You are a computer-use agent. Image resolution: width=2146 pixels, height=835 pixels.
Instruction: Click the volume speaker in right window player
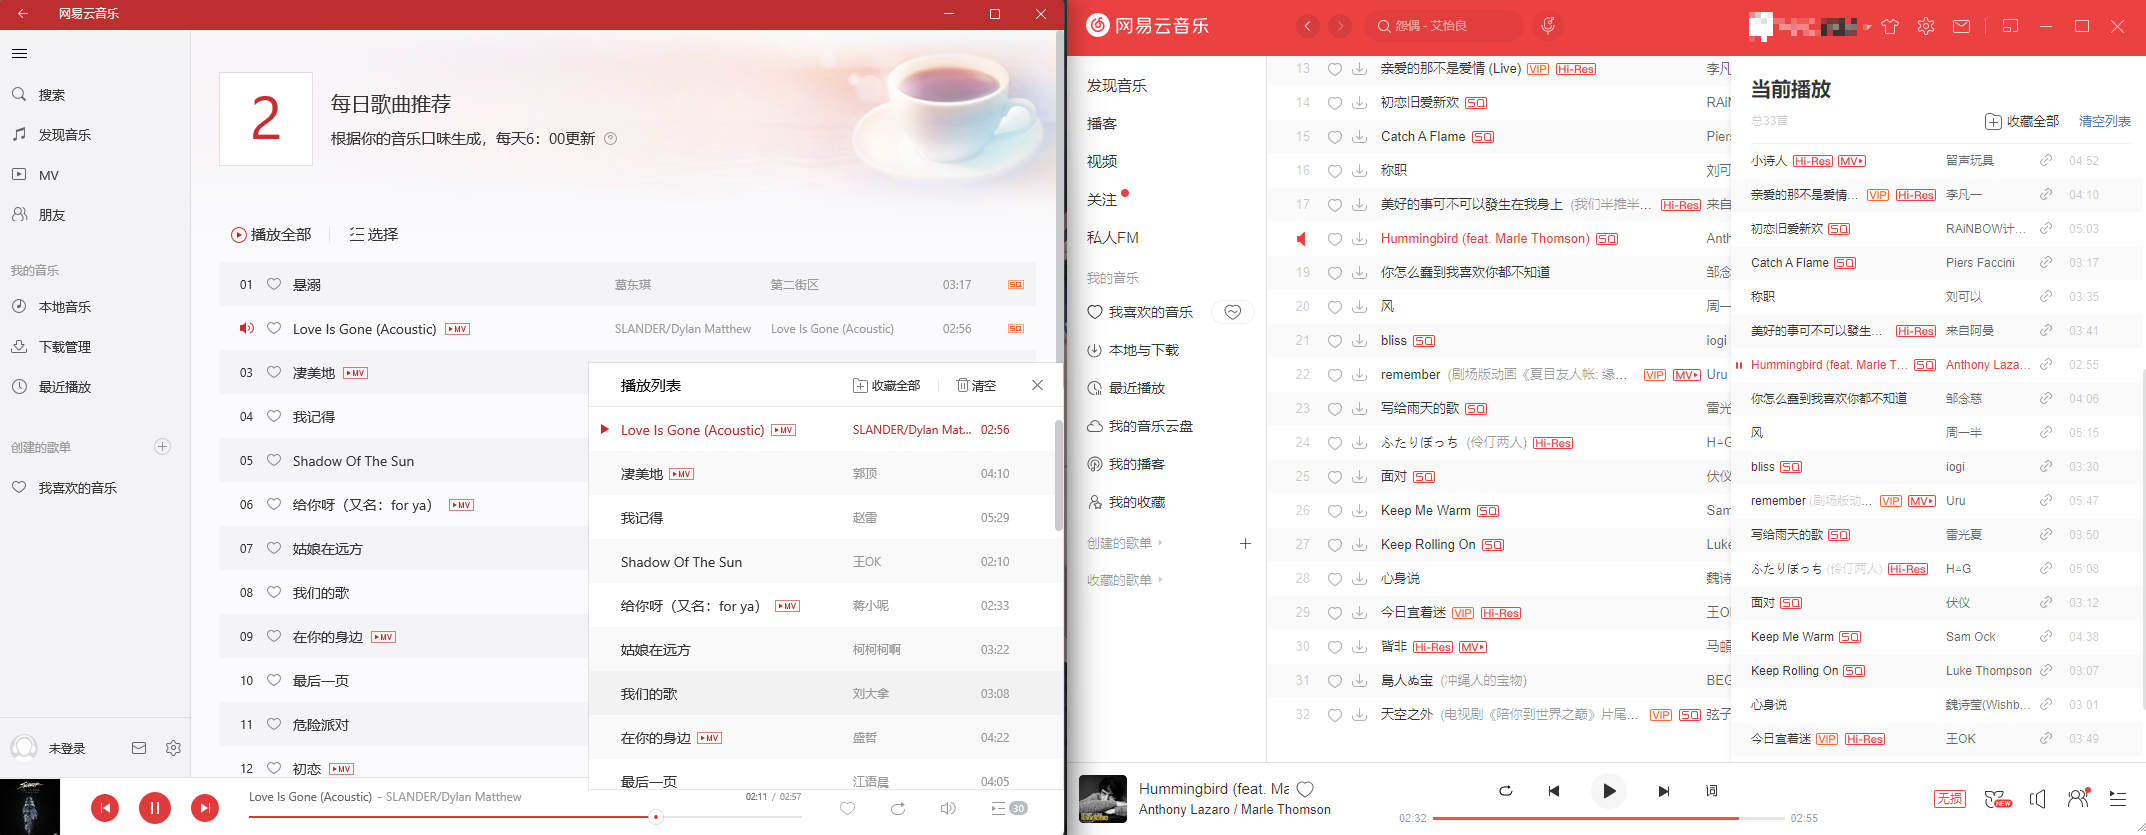click(x=2038, y=798)
